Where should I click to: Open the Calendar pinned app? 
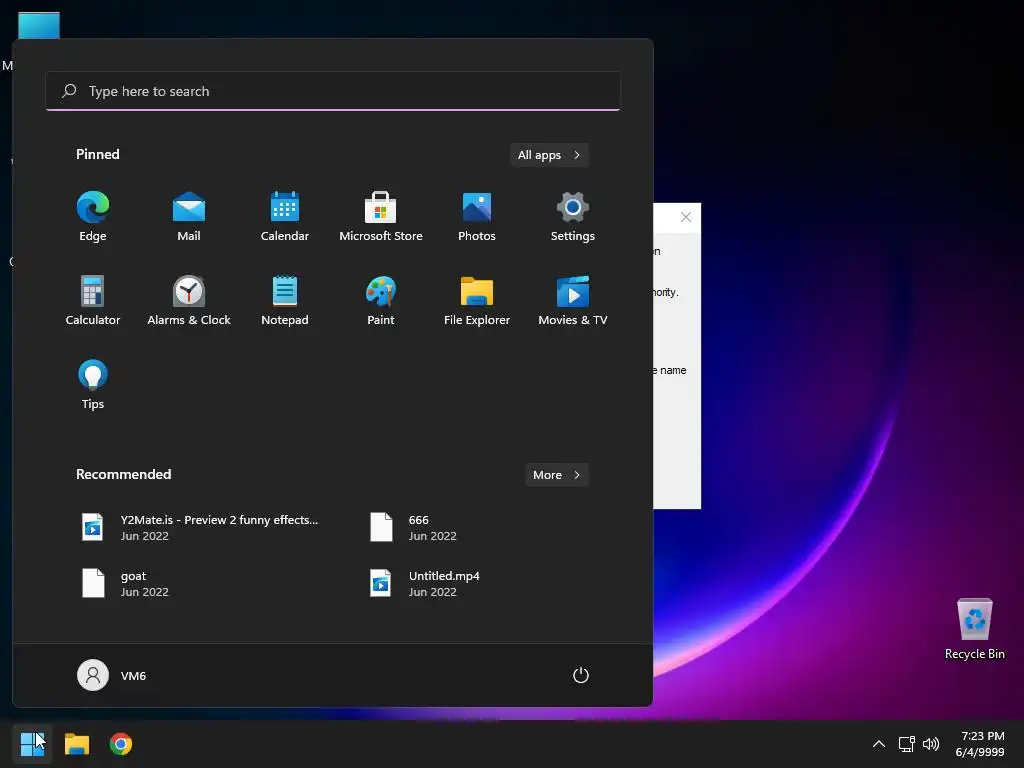285,217
